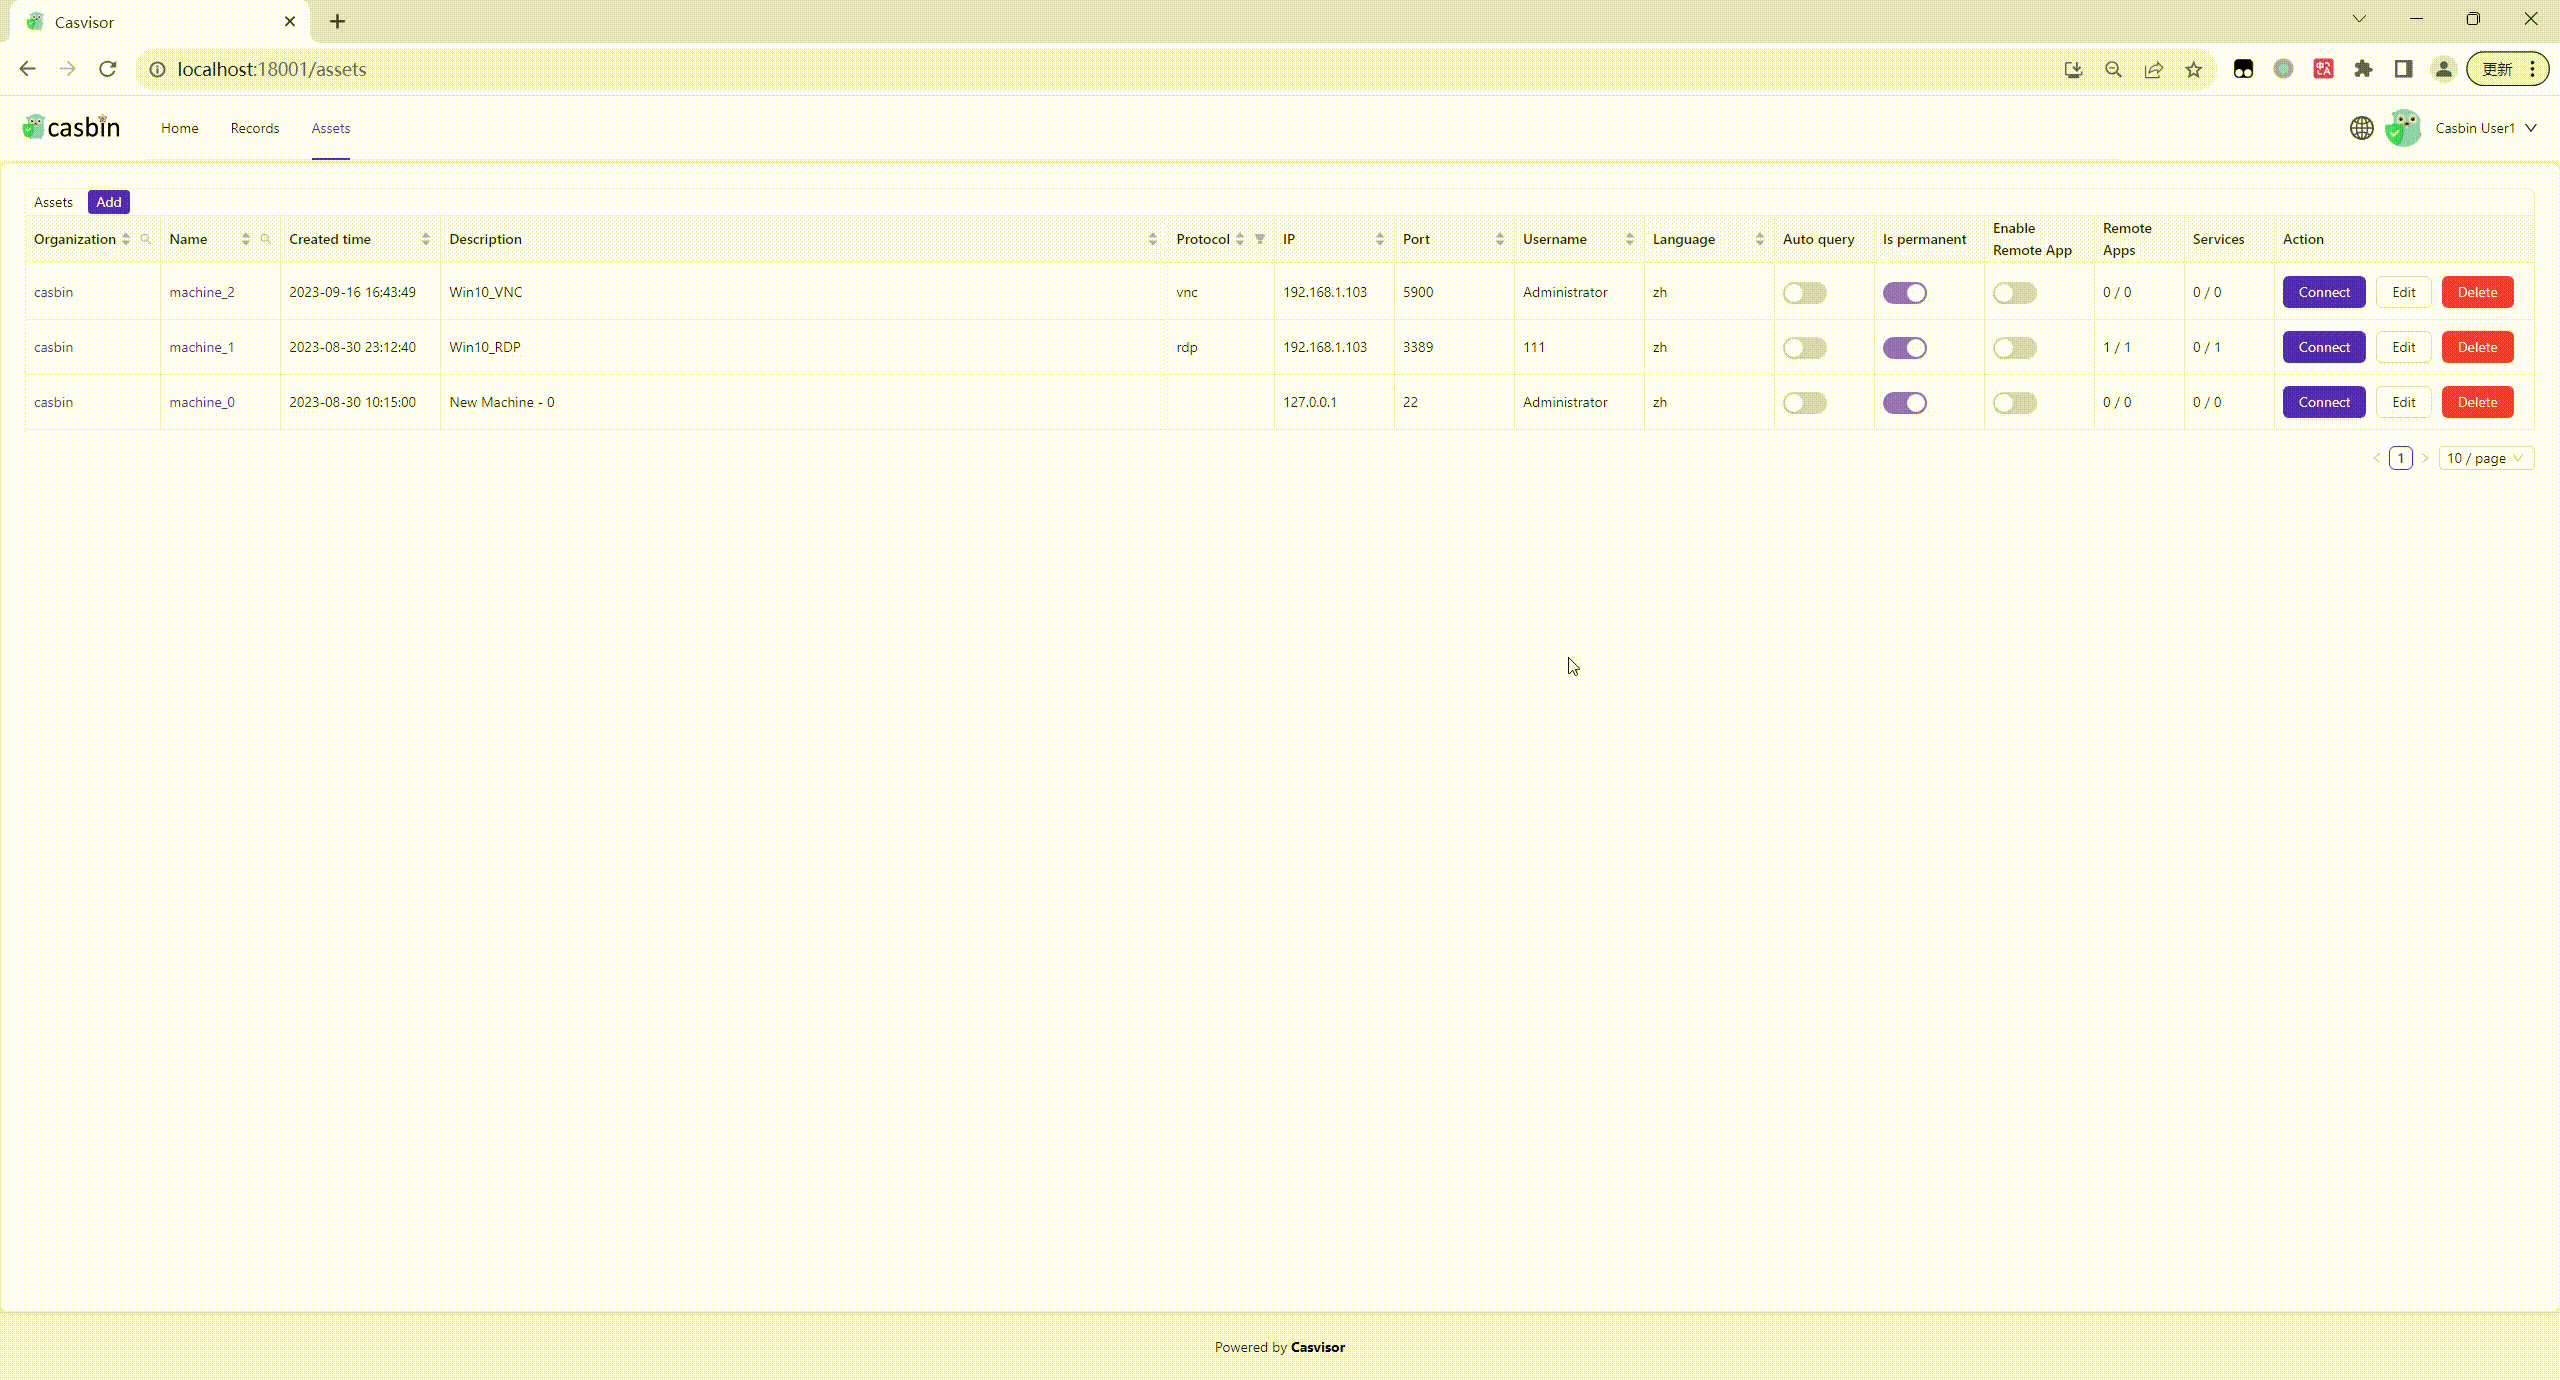Open the Name column search icon
The width and height of the screenshot is (2560, 1380).
pos(265,239)
